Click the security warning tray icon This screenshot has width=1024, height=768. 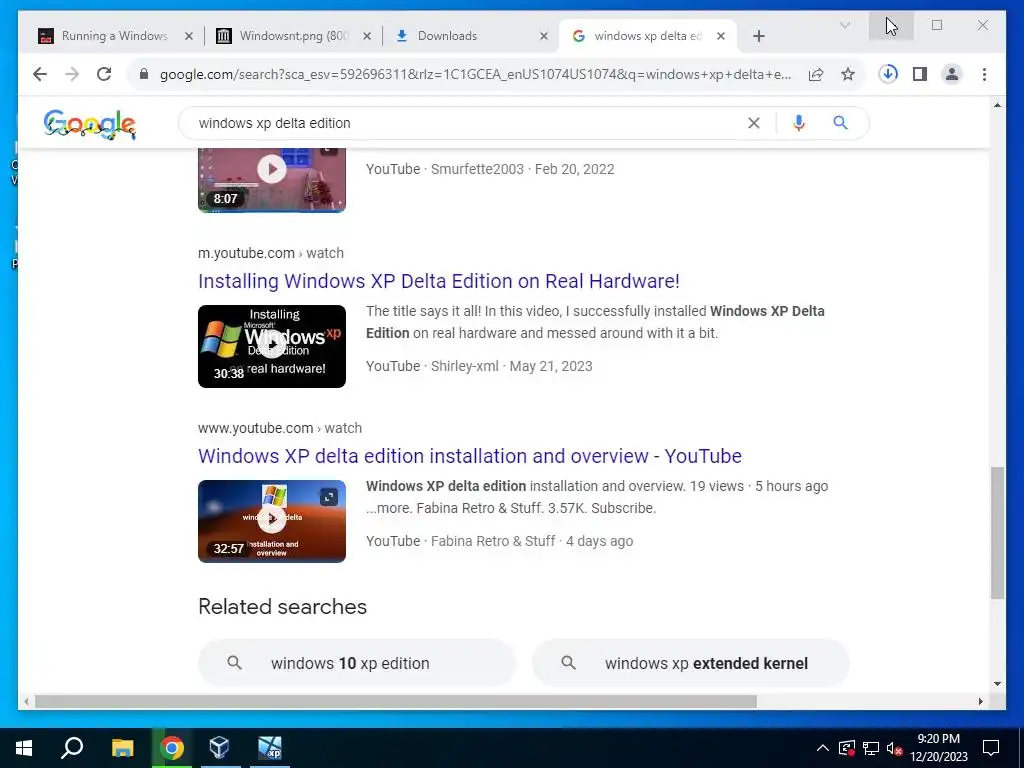[847, 748]
